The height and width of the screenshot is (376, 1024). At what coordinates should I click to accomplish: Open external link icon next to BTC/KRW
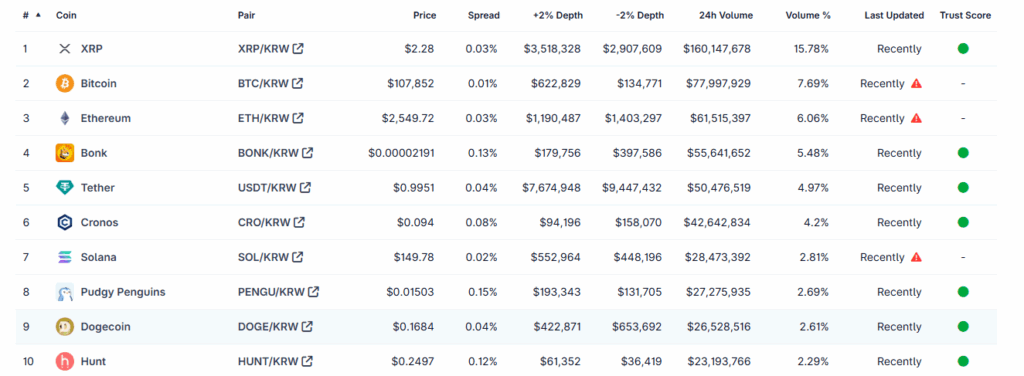point(297,83)
